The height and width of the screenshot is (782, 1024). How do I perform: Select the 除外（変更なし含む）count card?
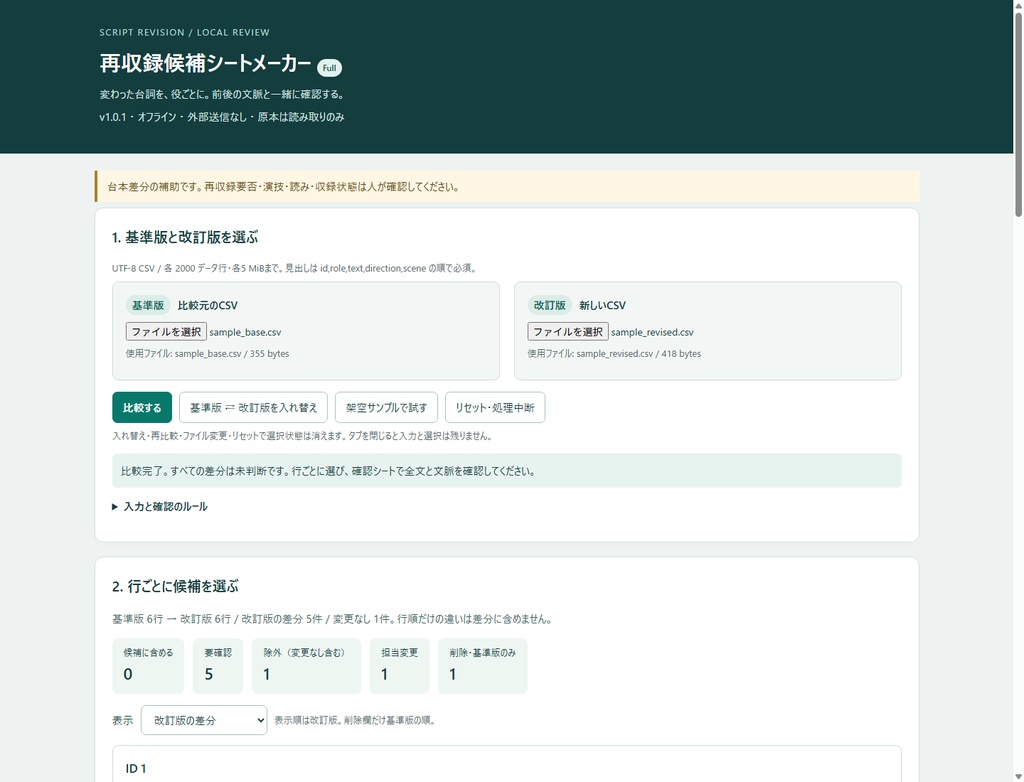point(306,666)
